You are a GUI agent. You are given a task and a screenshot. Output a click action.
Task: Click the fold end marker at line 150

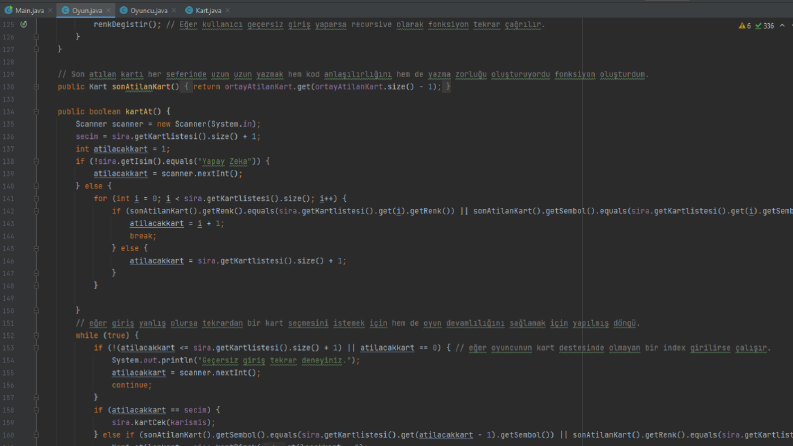coord(36,310)
